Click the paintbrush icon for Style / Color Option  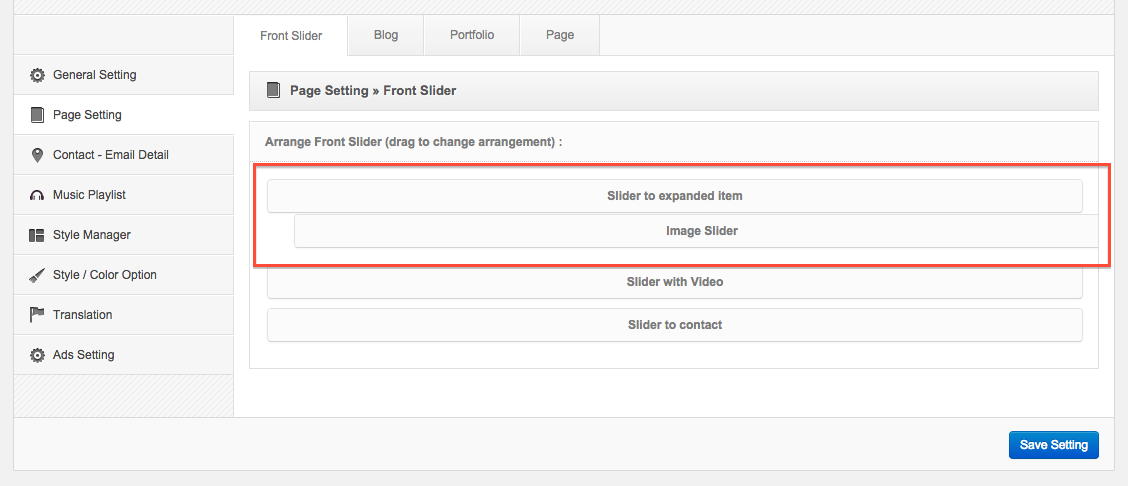click(37, 275)
